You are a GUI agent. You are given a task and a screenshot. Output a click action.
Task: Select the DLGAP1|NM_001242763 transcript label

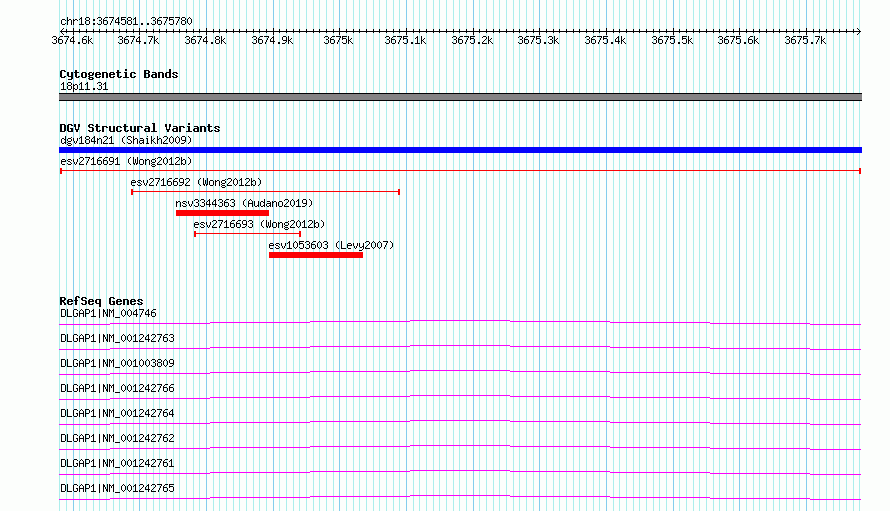(x=117, y=338)
